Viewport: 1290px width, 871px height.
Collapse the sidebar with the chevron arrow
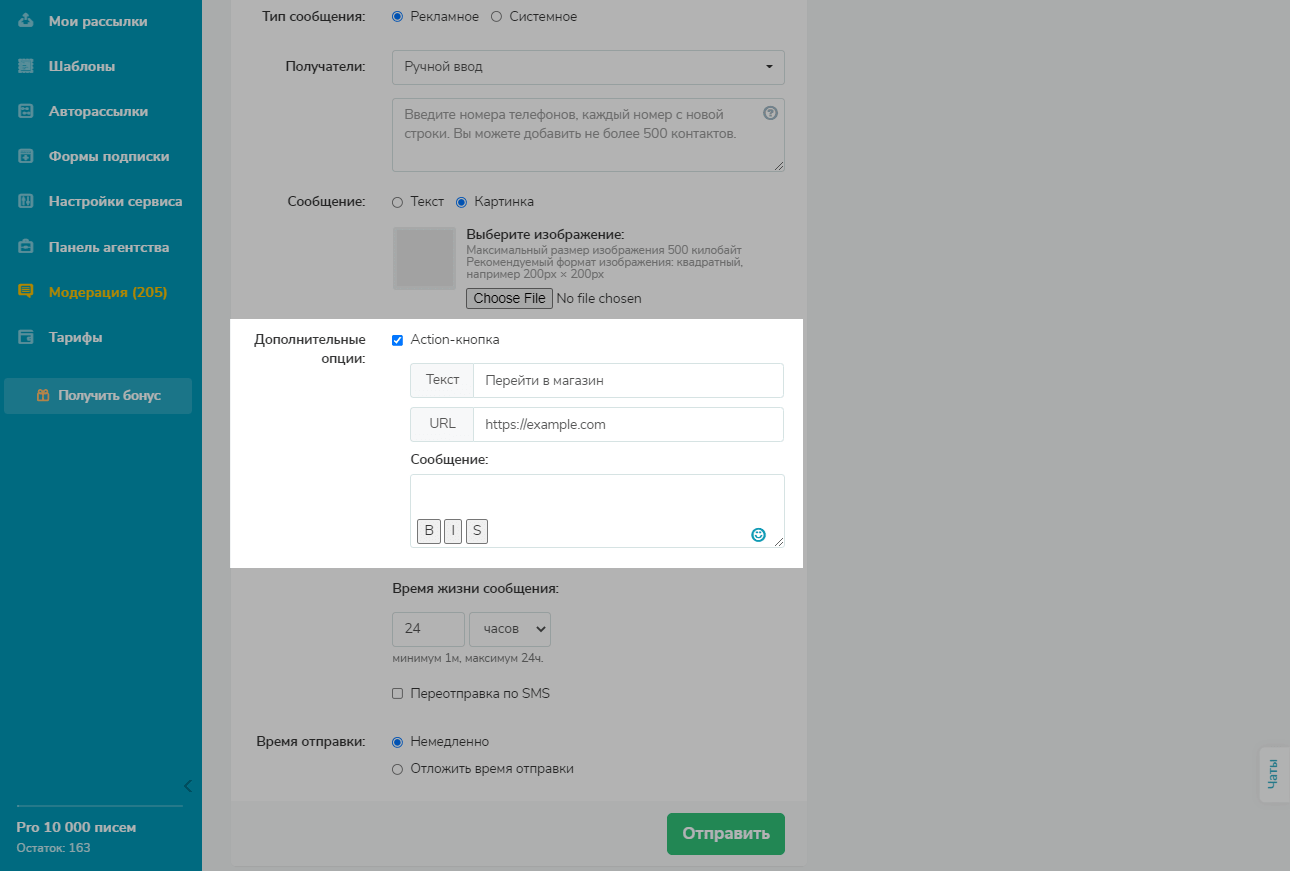pos(187,785)
